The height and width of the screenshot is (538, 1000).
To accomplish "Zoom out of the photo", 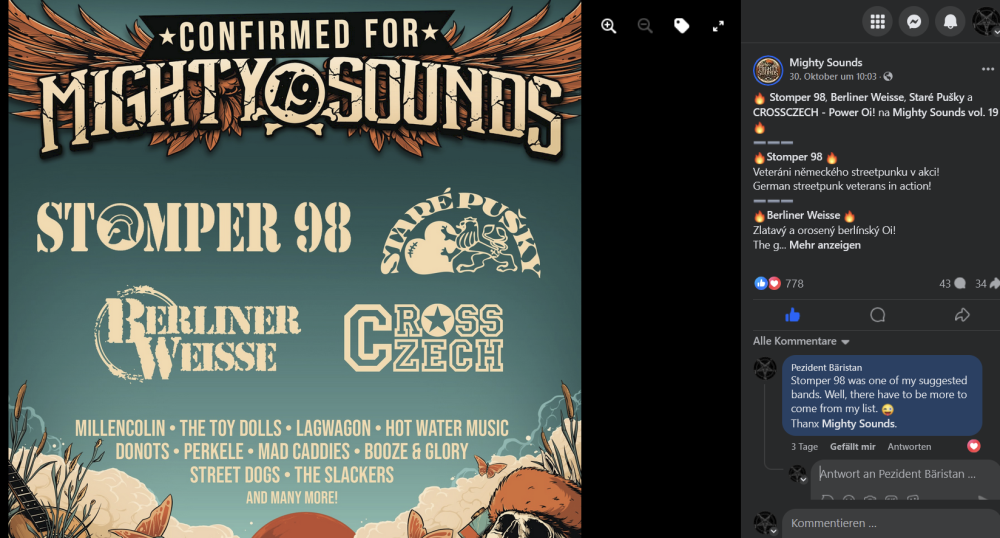I will point(645,27).
